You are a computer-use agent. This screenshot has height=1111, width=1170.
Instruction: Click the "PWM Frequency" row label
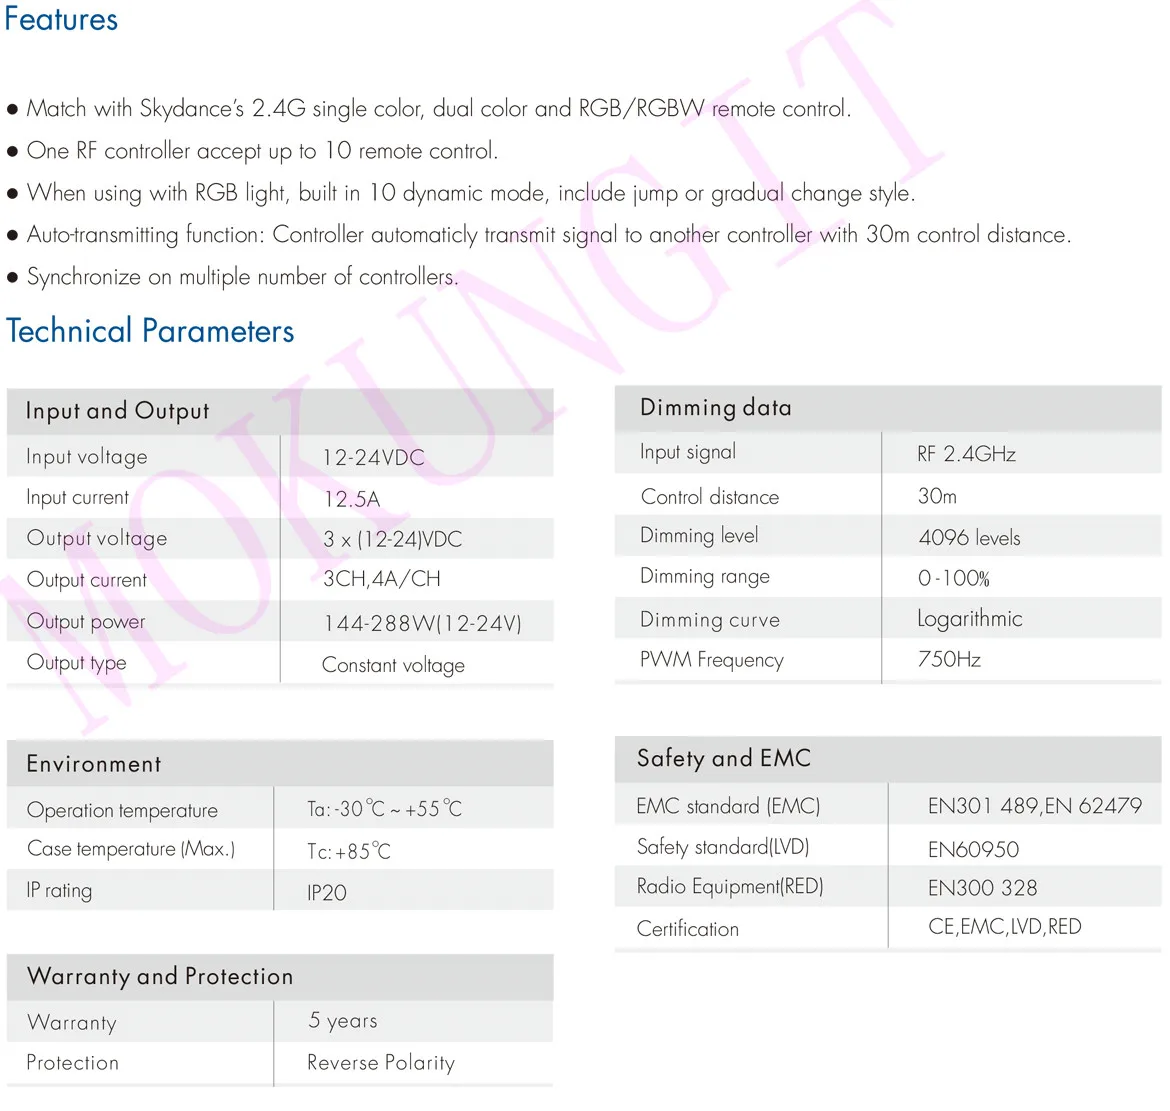[x=712, y=660]
